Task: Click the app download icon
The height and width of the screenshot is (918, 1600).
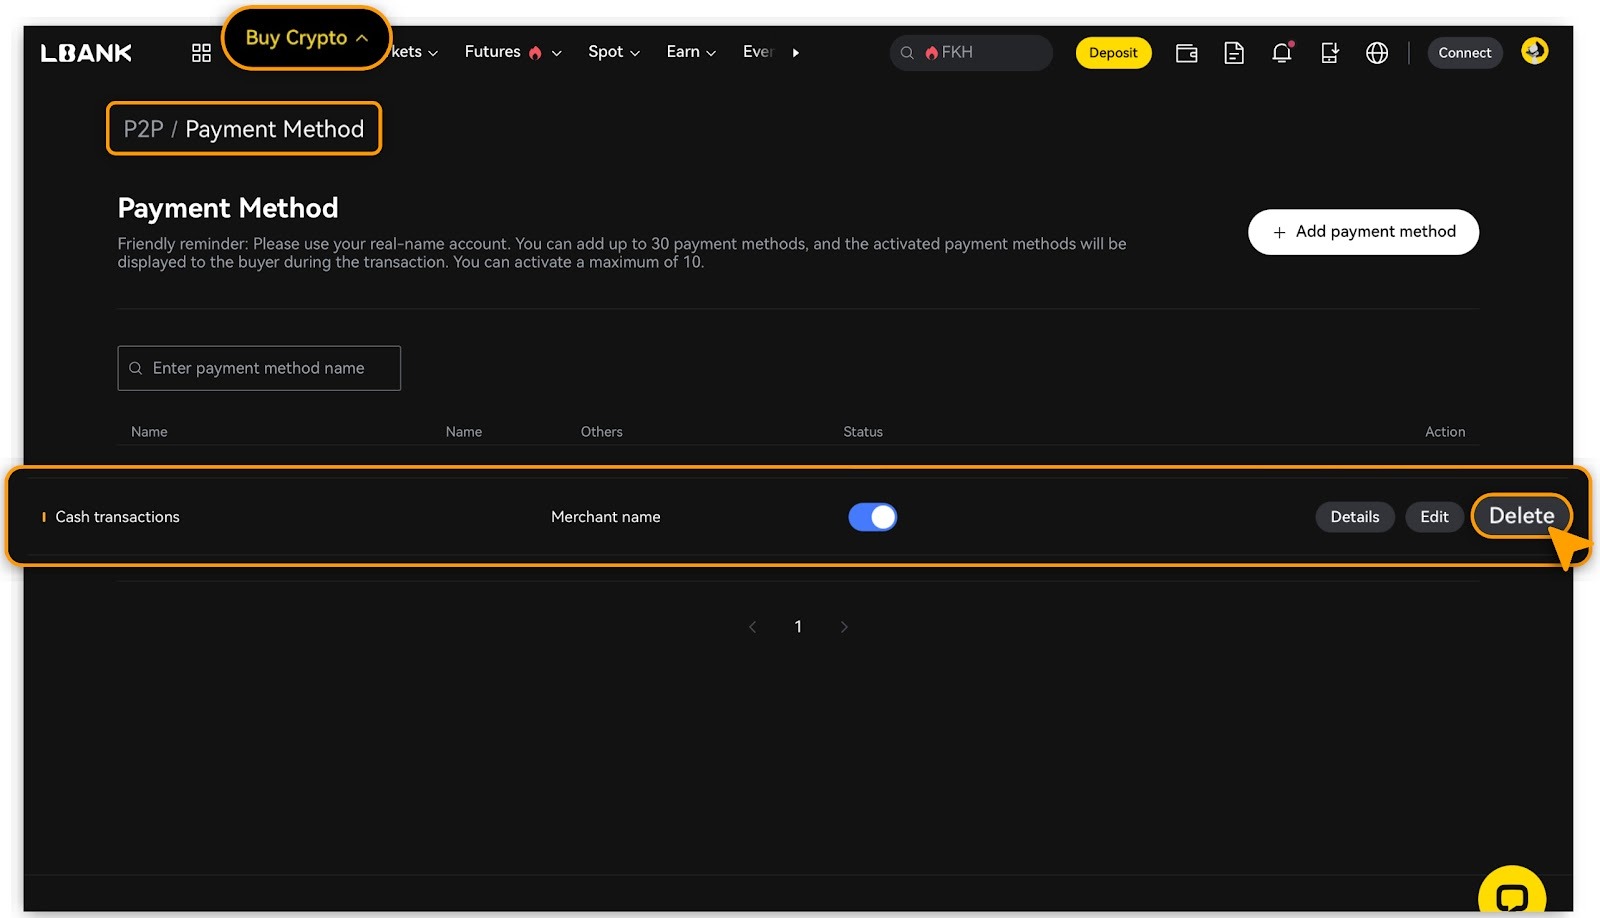Action: pos(1329,53)
